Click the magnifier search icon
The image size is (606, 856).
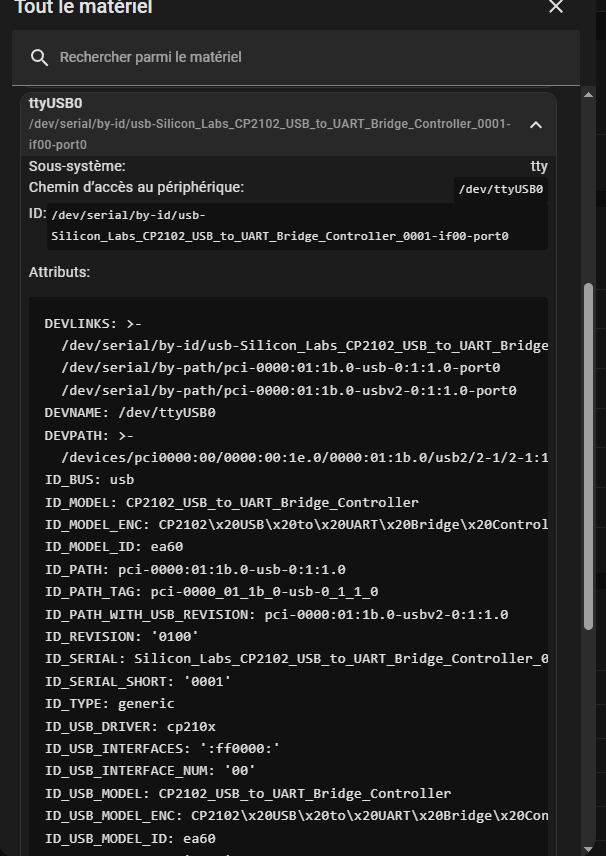click(x=40, y=58)
